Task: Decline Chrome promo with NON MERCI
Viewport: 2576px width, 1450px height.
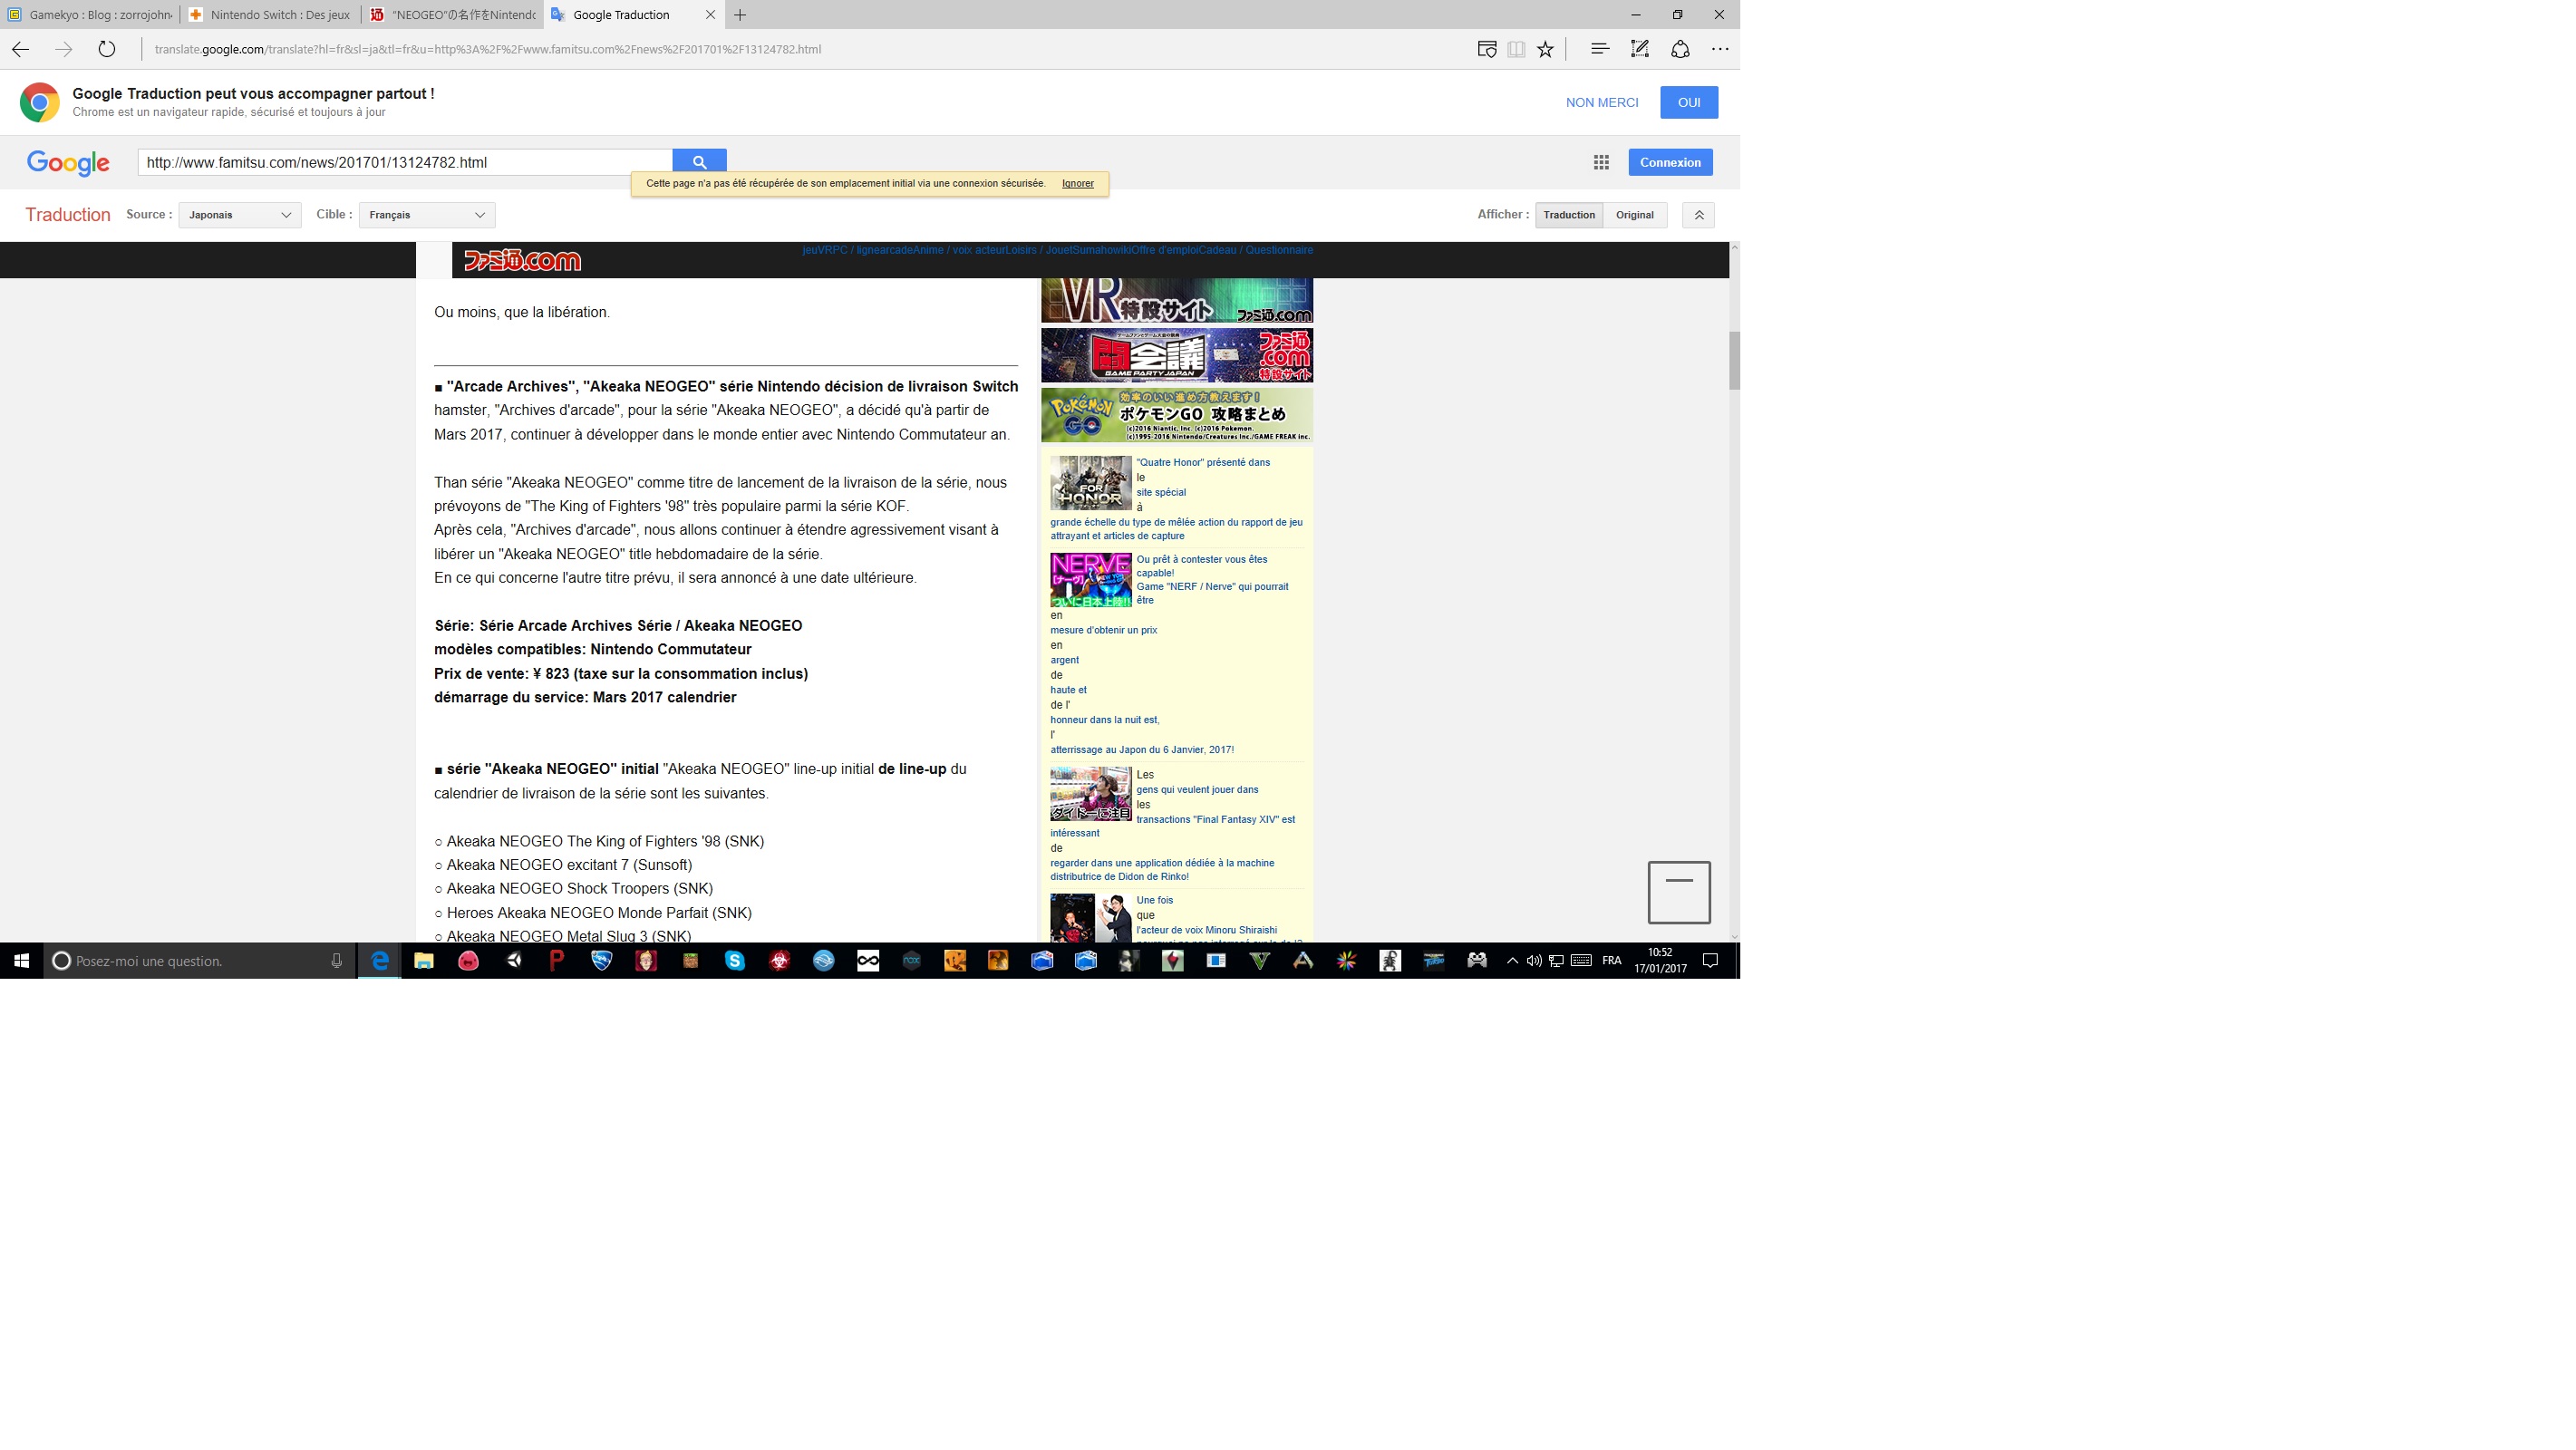Action: tap(1602, 102)
